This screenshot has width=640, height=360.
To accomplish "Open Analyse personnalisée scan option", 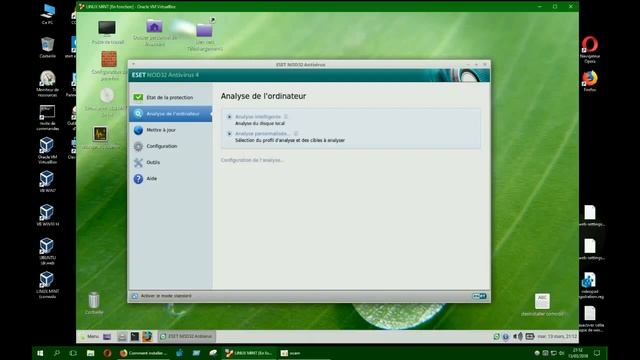I will 262,133.
